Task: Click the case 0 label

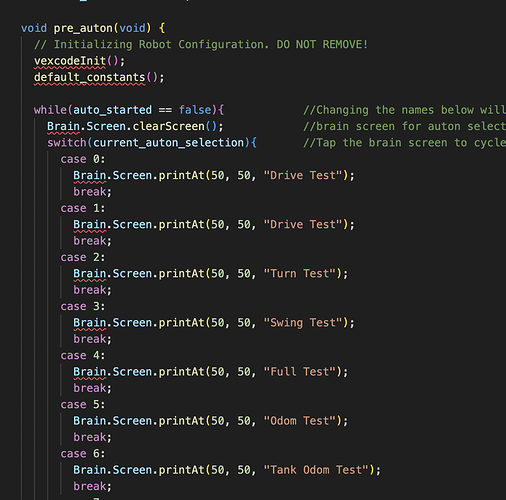Action: click(x=83, y=159)
